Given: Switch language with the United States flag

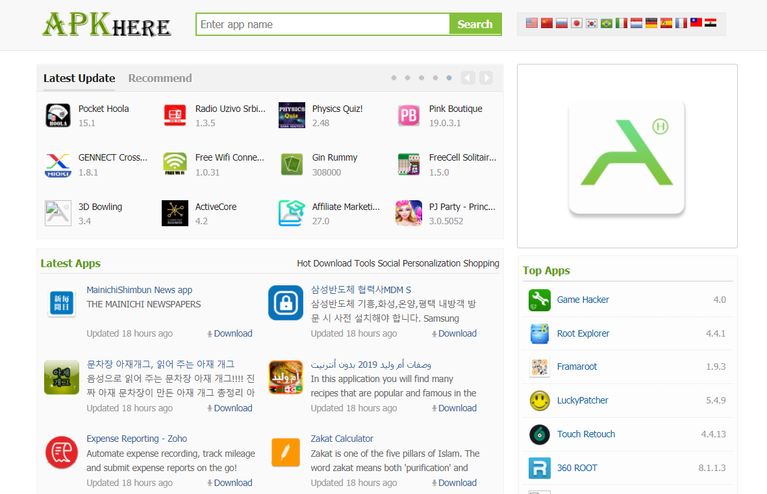Looking at the screenshot, I should tap(532, 23).
